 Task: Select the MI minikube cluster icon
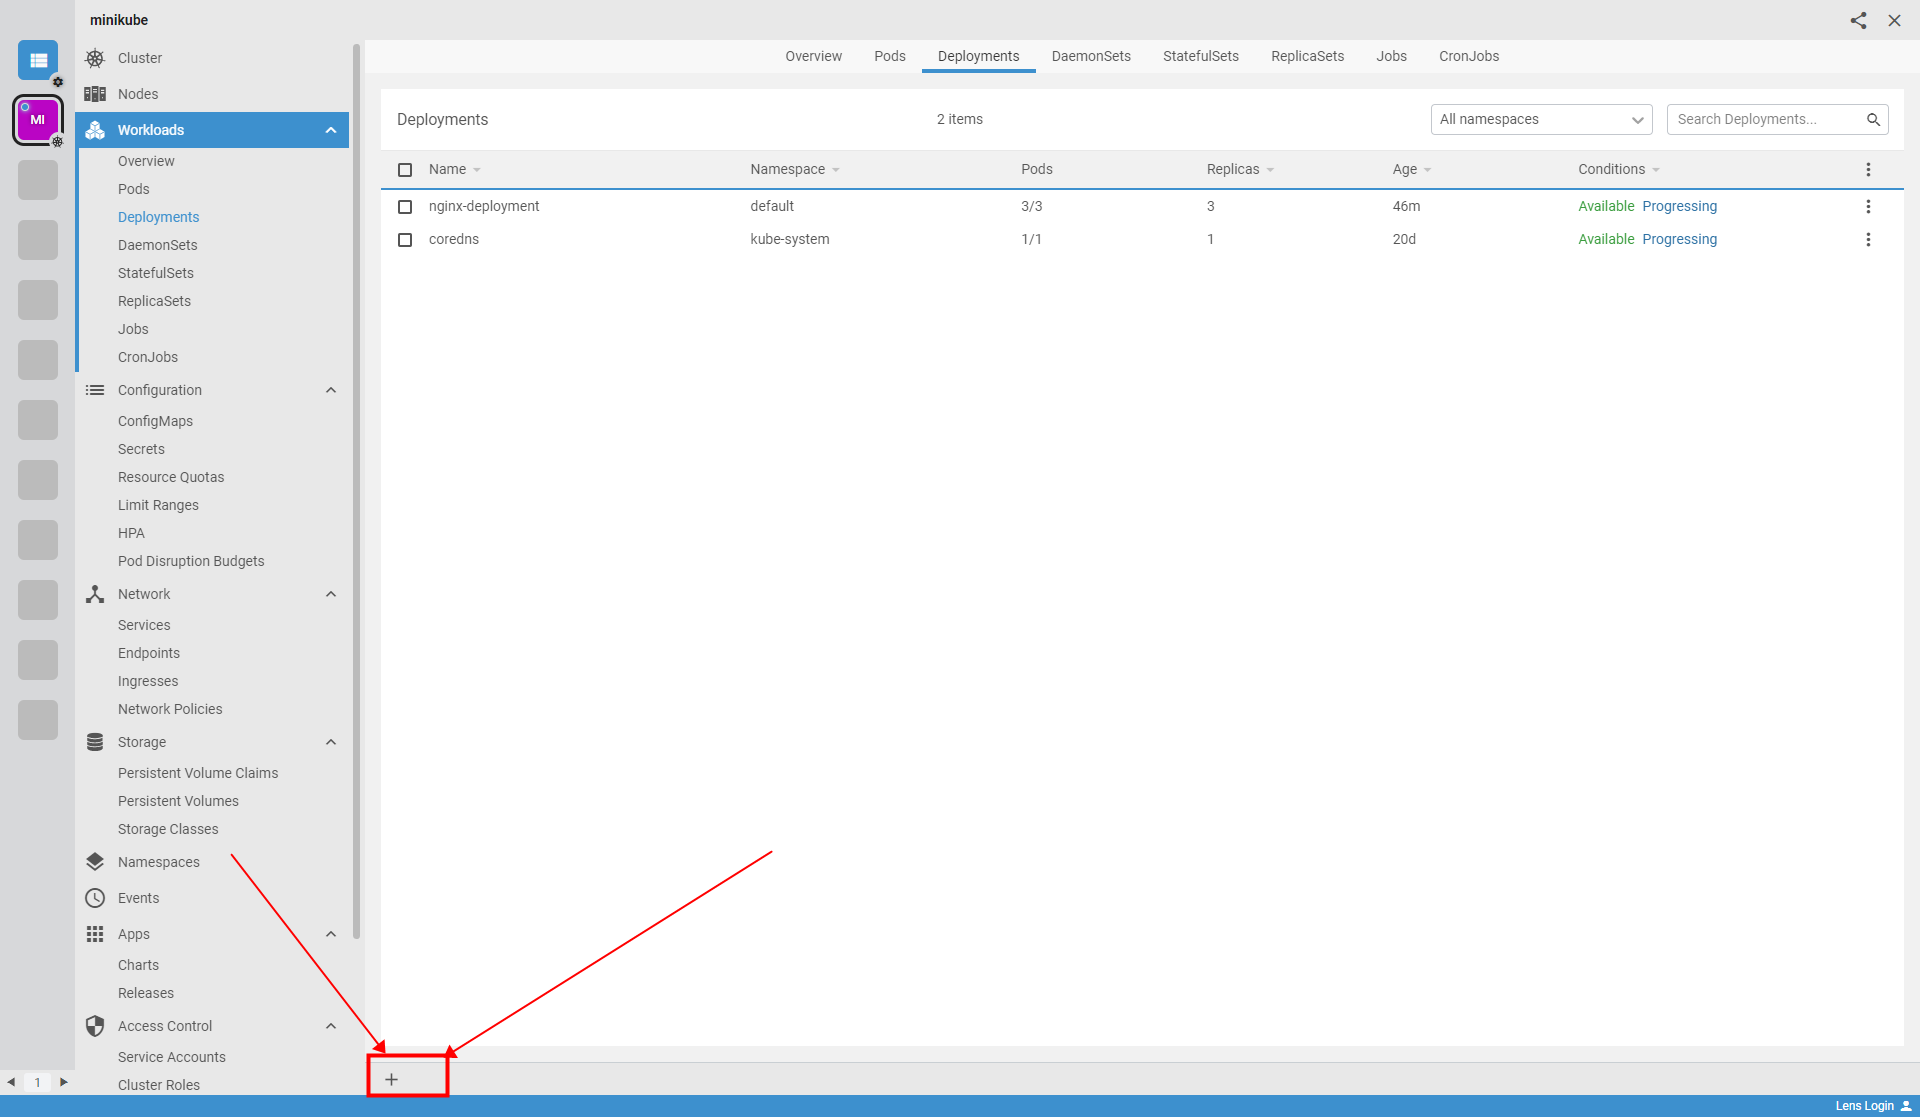(38, 120)
